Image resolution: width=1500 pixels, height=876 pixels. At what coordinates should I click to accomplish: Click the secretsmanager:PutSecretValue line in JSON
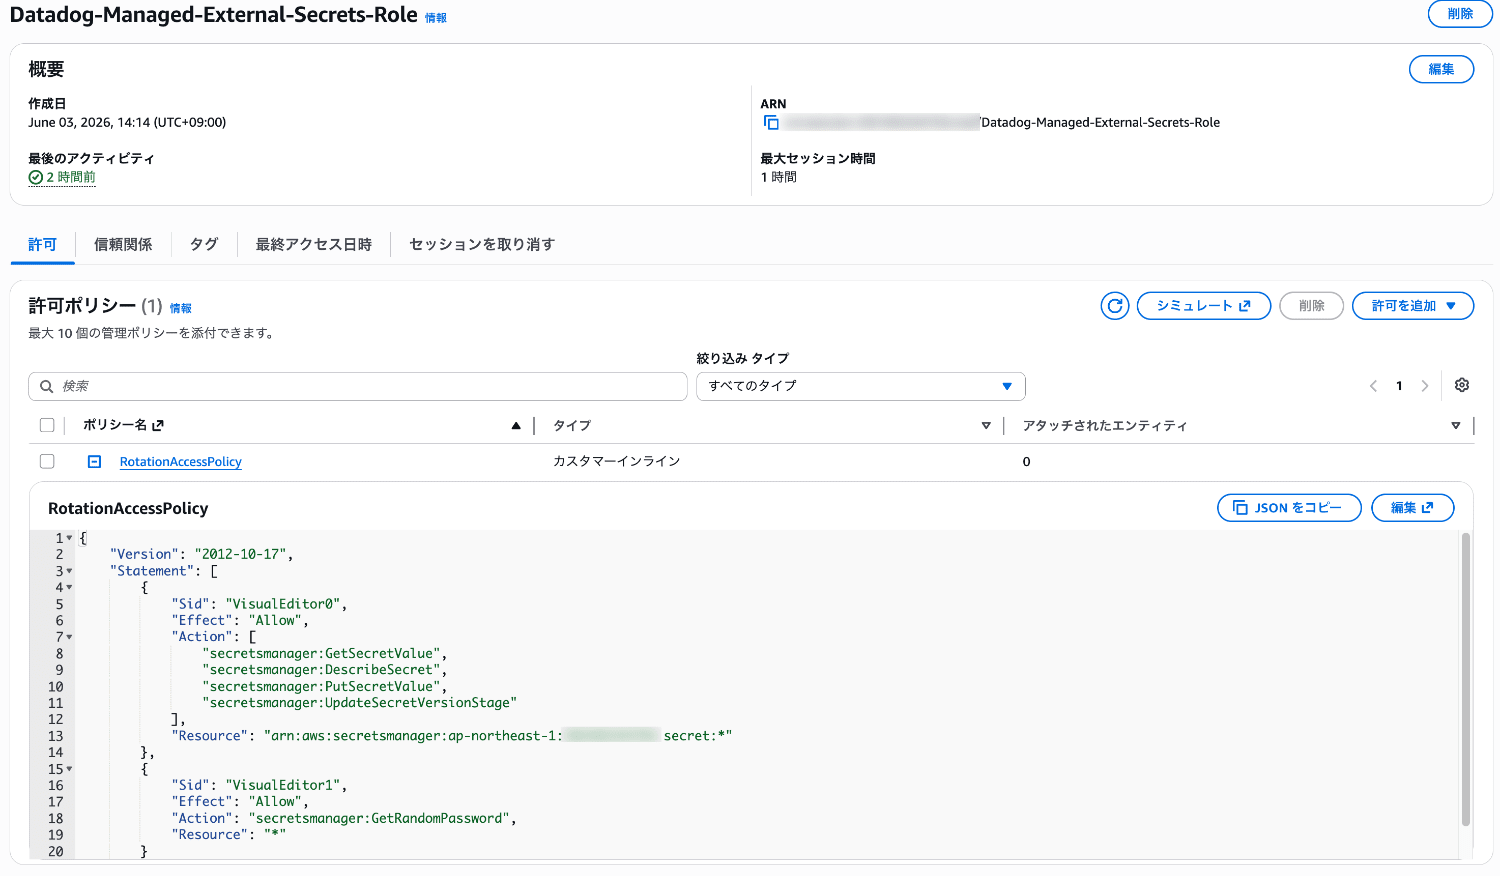coord(325,686)
